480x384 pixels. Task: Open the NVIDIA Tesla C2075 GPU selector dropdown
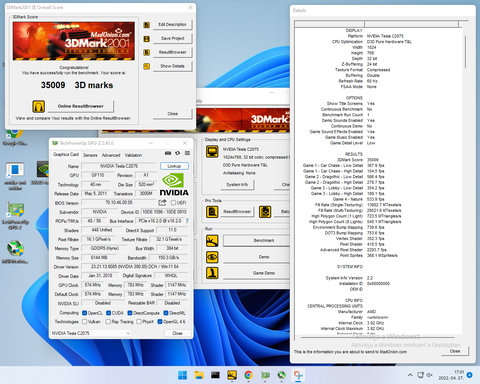[x=91, y=333]
